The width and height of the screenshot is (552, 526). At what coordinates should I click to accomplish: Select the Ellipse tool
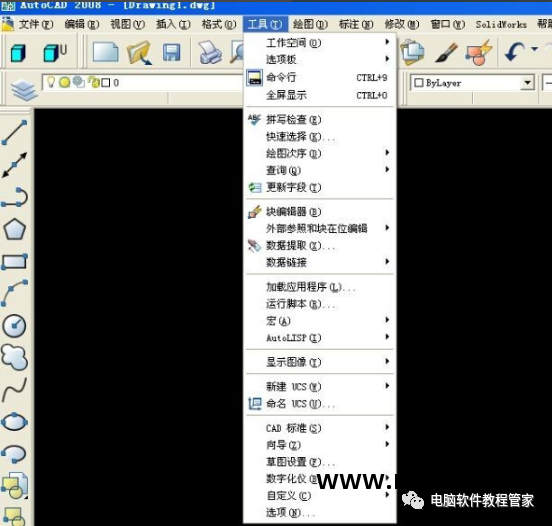click(14, 422)
